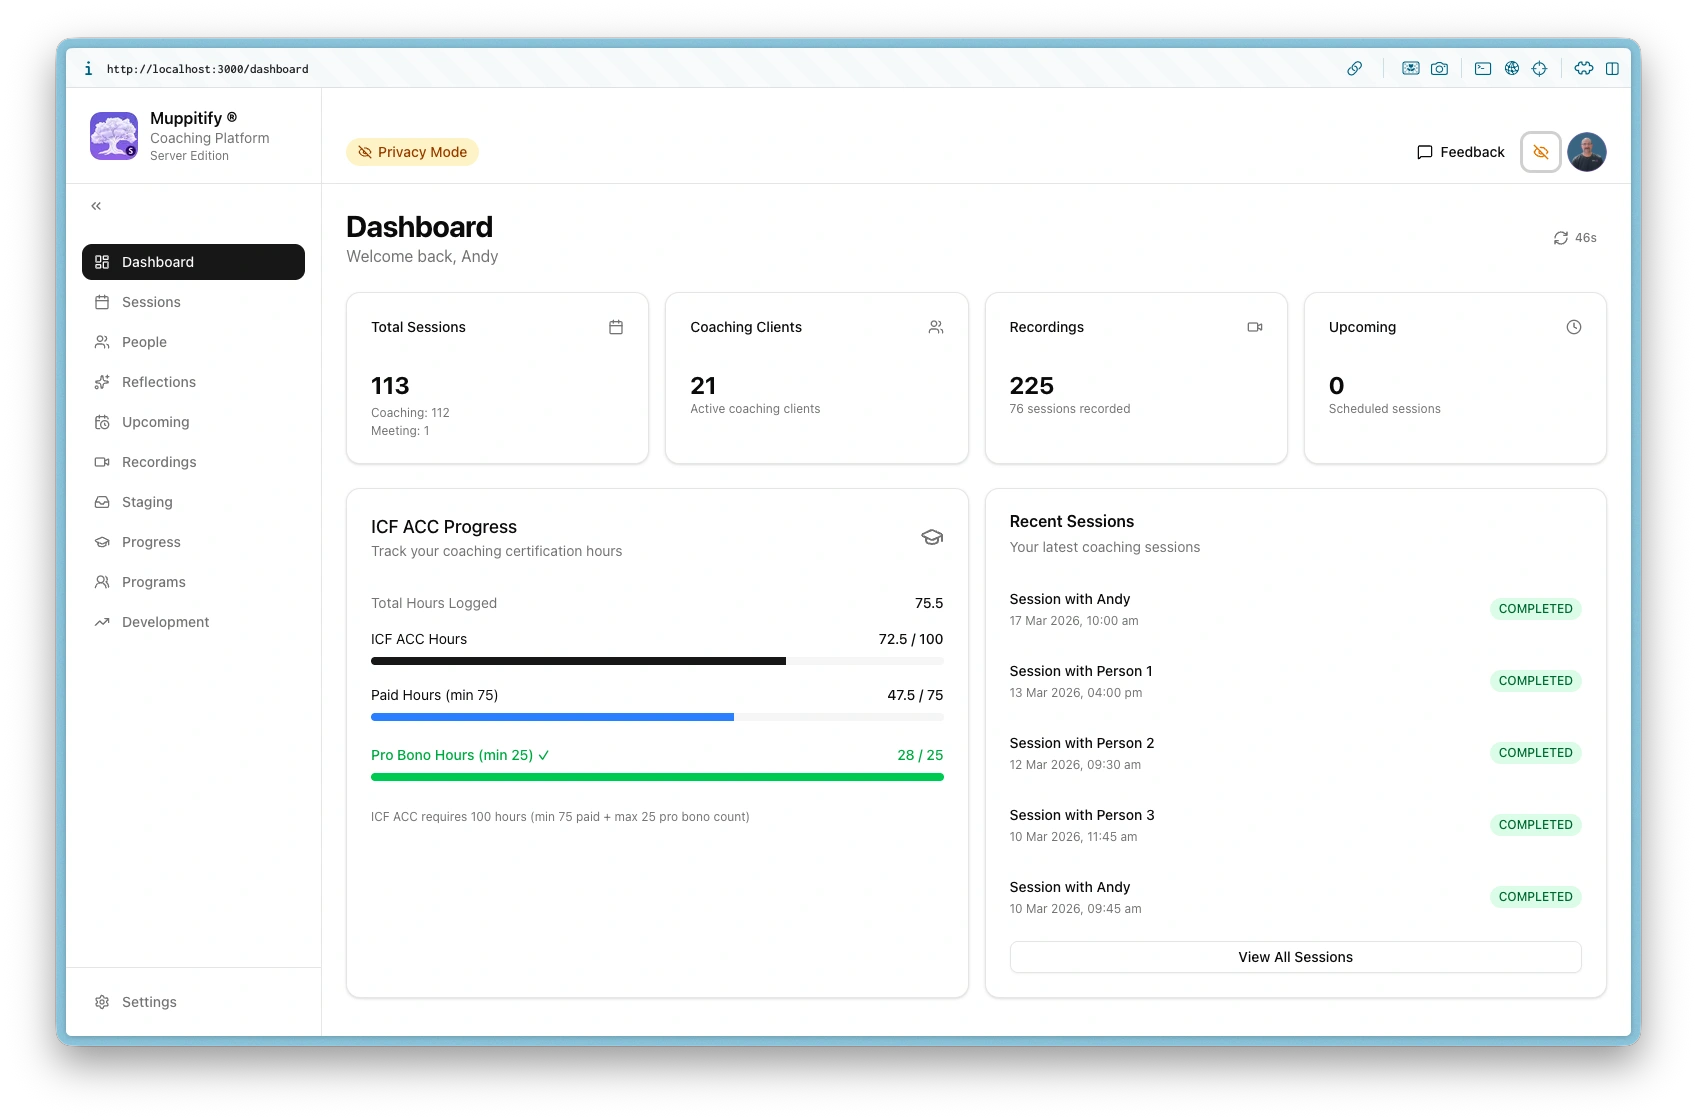1697x1120 pixels.
Task: Open Session with Person 2 entry
Action: tap(1081, 743)
